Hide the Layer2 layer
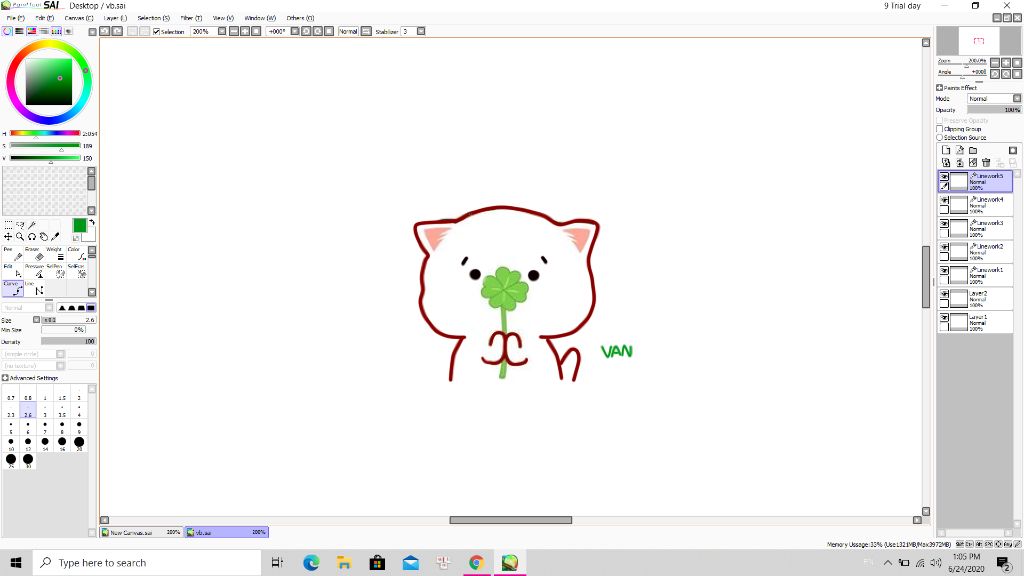Image resolution: width=1024 pixels, height=576 pixels. [x=944, y=294]
